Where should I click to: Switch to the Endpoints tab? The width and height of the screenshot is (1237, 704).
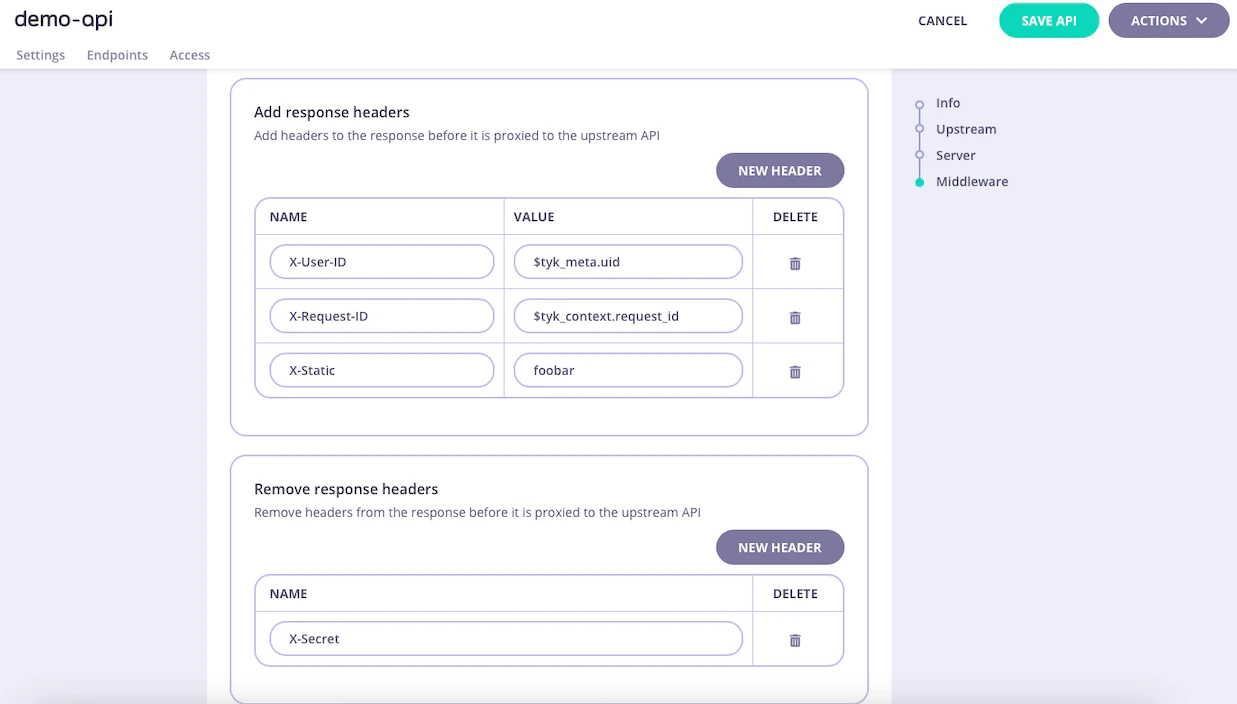[x=117, y=55]
